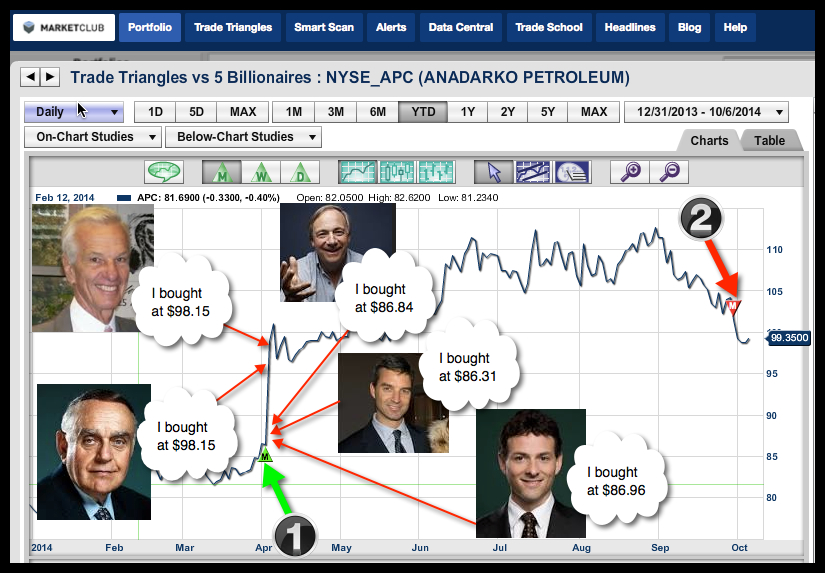Open the Daily interval dropdown
Screen dimensions: 825x573
pyautogui.click(x=74, y=112)
